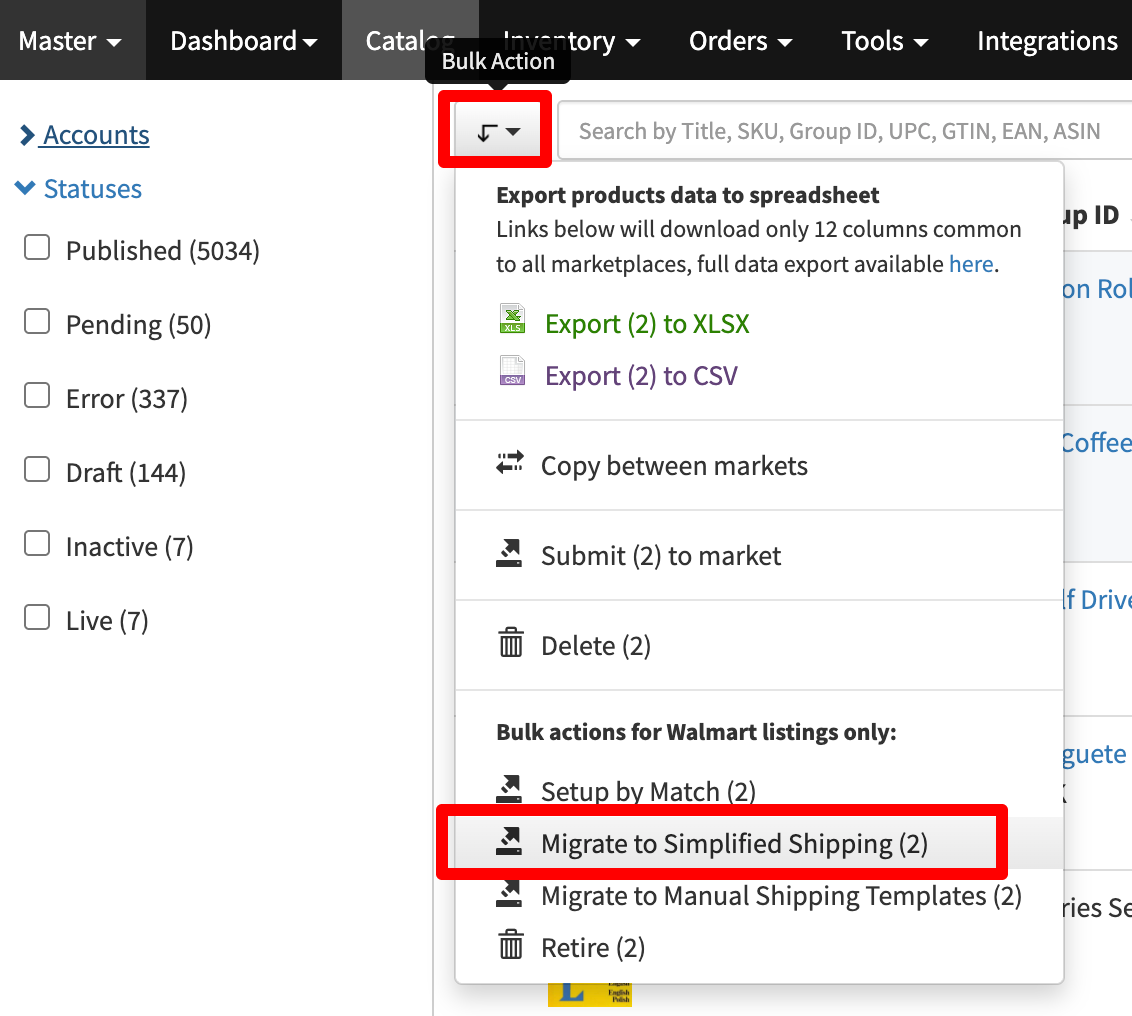
Task: Click Export (2) to XLSX link
Action: (647, 324)
